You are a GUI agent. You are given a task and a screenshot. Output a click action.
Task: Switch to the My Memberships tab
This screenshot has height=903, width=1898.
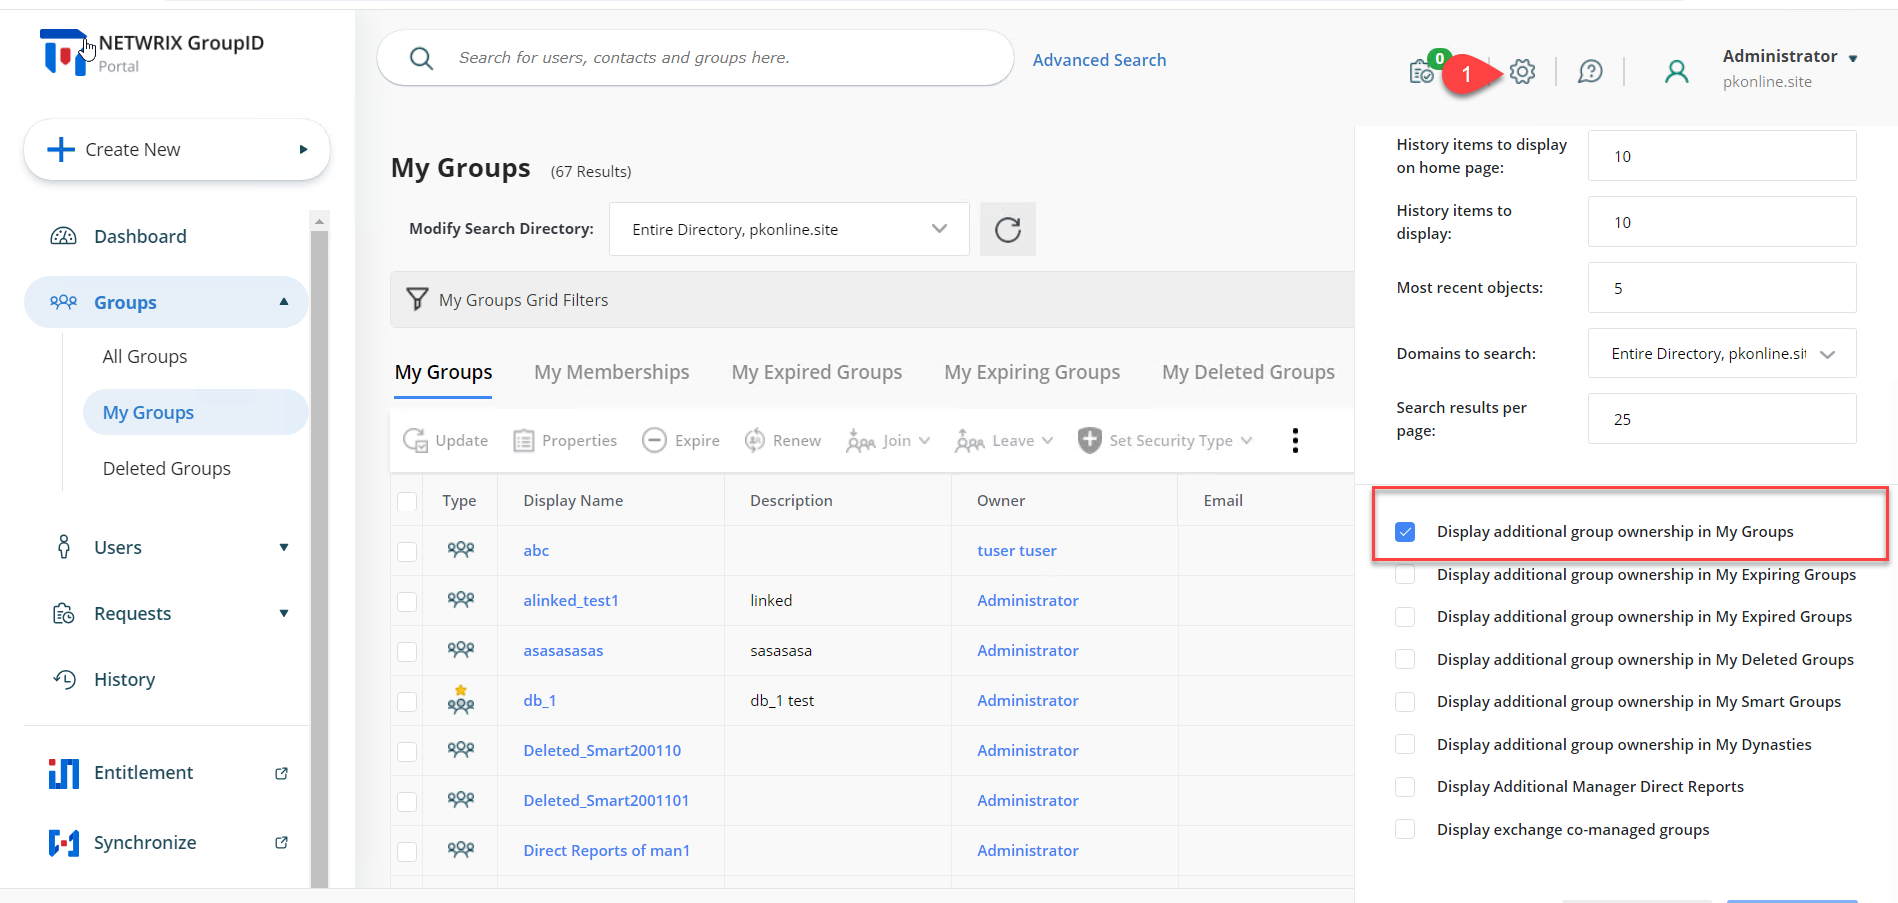611,371
